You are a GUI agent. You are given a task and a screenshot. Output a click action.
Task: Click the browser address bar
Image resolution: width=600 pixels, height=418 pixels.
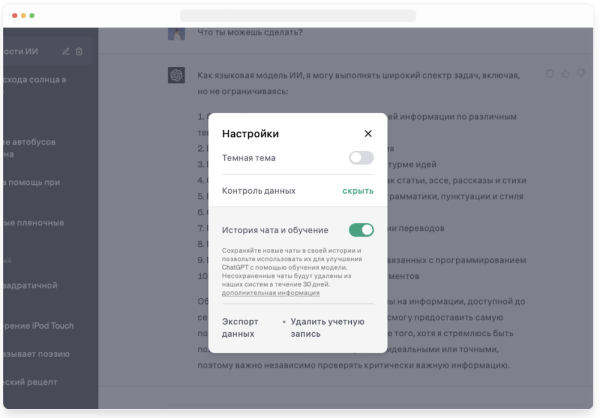(297, 16)
